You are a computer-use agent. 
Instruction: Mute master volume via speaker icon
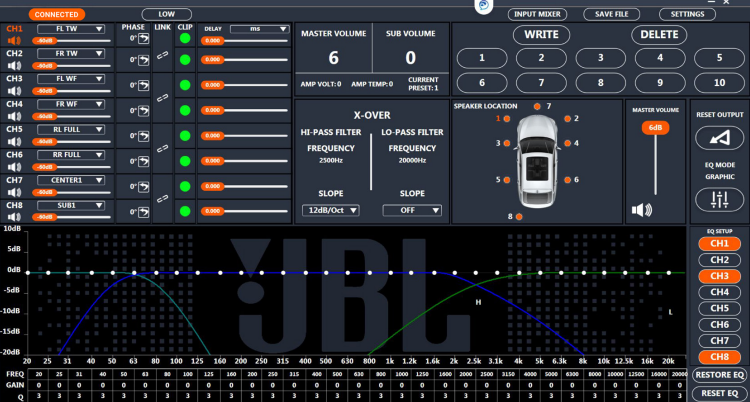[x=641, y=210]
